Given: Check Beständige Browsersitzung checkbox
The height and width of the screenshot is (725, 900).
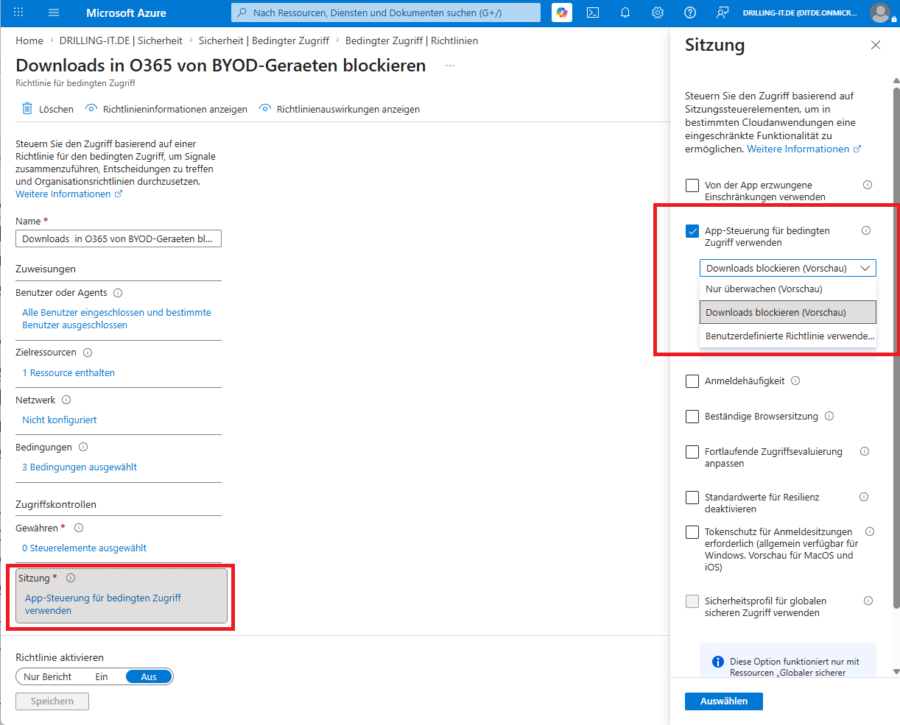Looking at the screenshot, I should click(x=692, y=417).
